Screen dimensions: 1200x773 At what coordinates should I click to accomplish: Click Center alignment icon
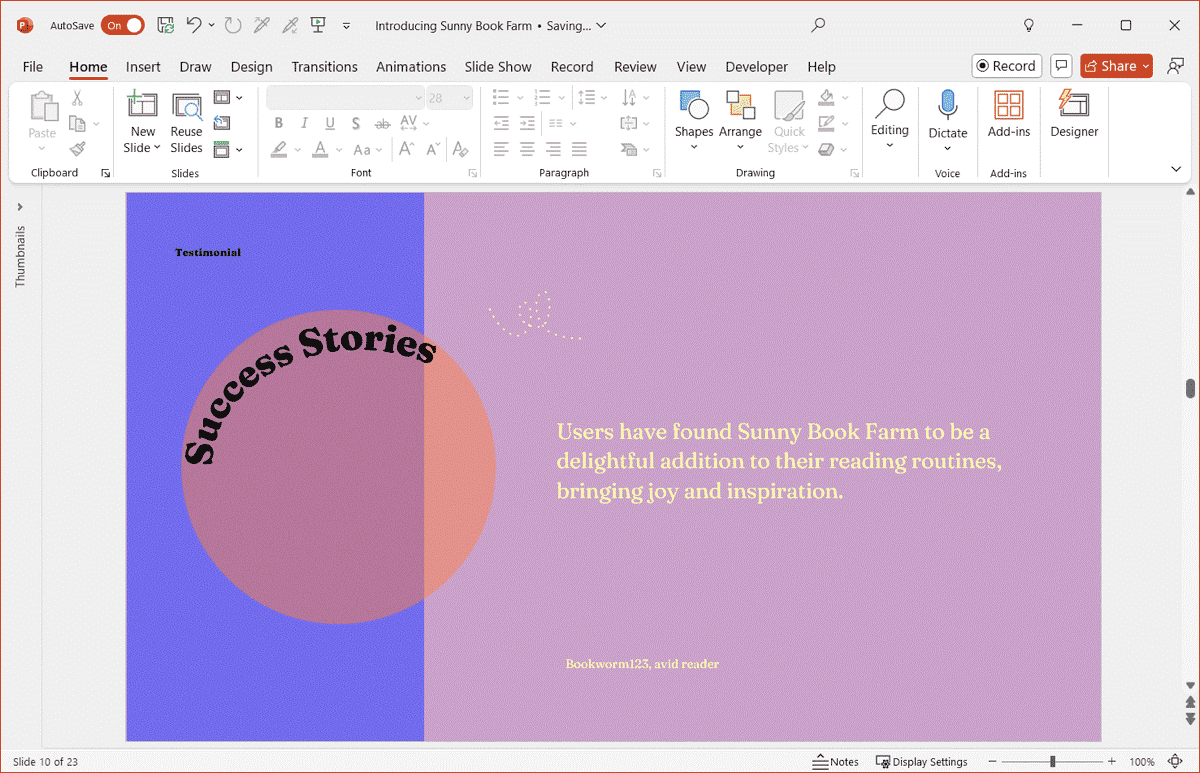[527, 149]
